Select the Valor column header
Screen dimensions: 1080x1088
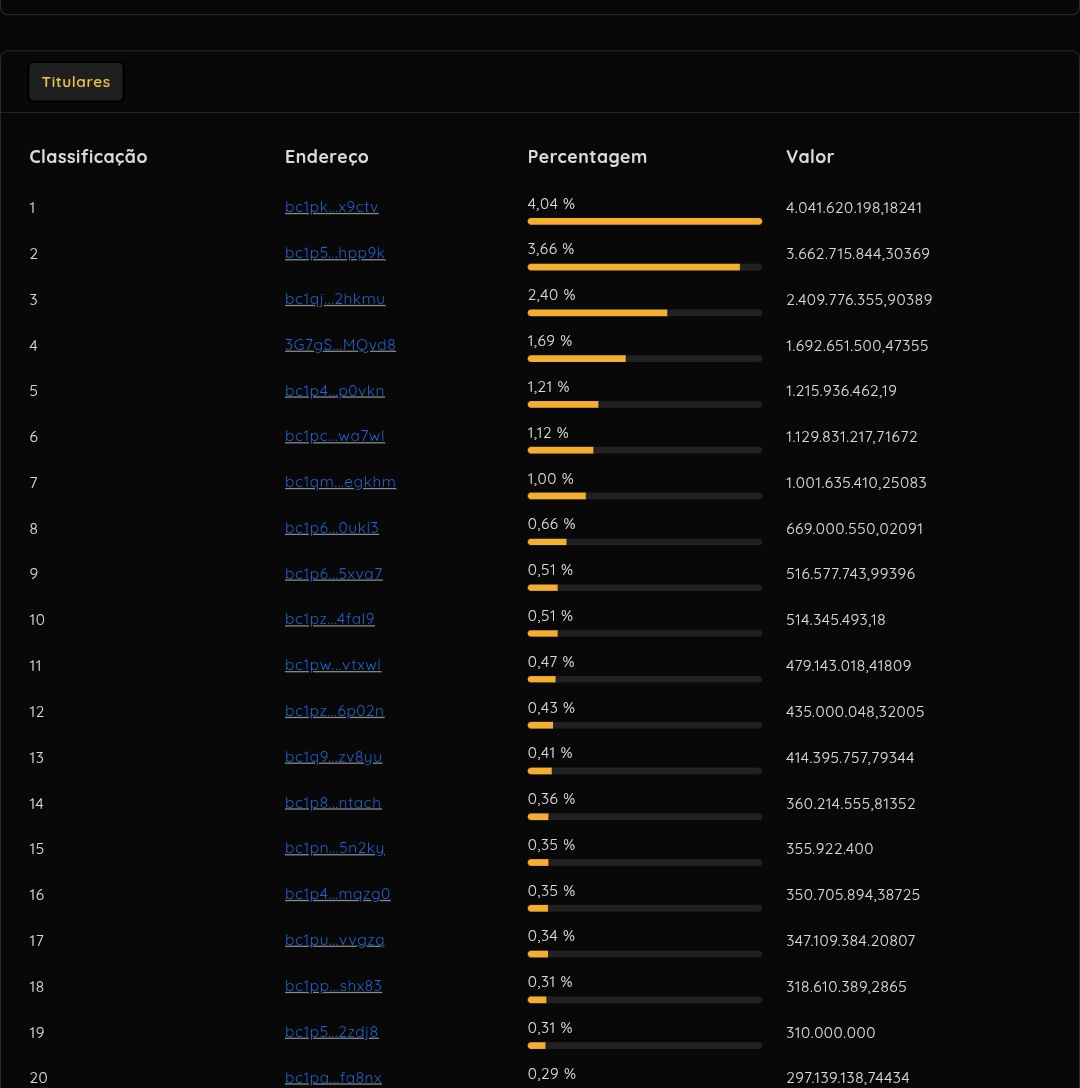coord(810,157)
